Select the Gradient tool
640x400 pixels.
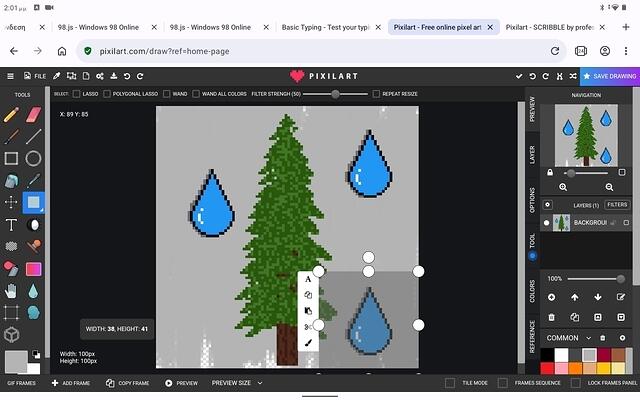point(33,269)
